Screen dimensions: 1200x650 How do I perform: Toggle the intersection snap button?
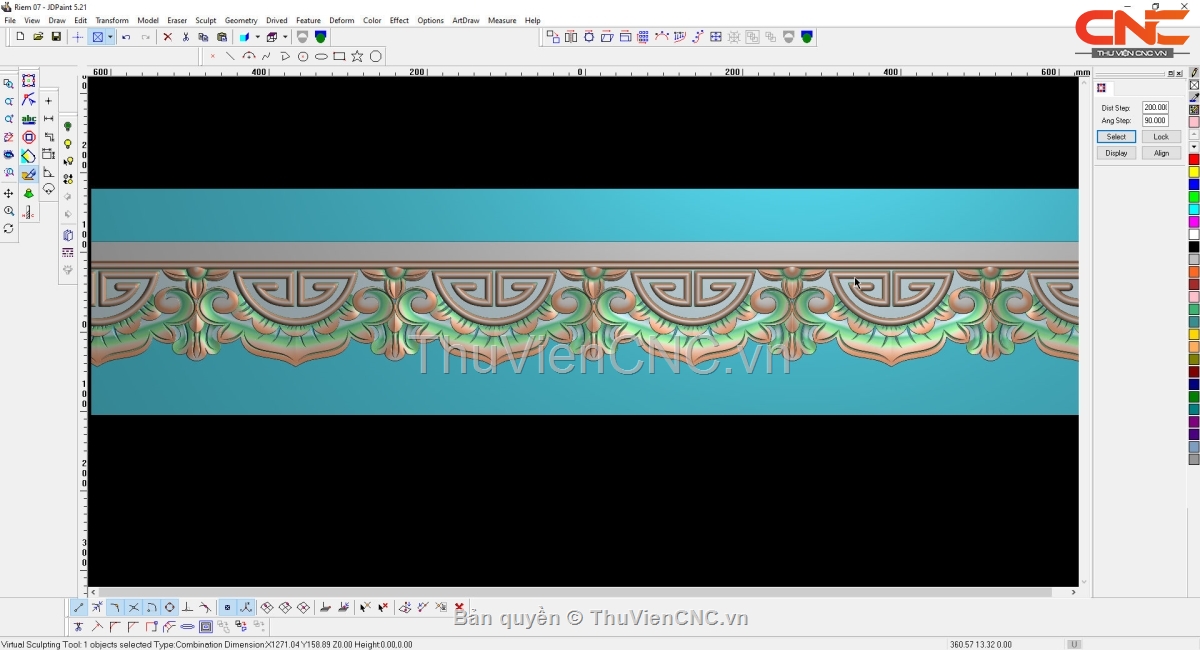coord(133,607)
